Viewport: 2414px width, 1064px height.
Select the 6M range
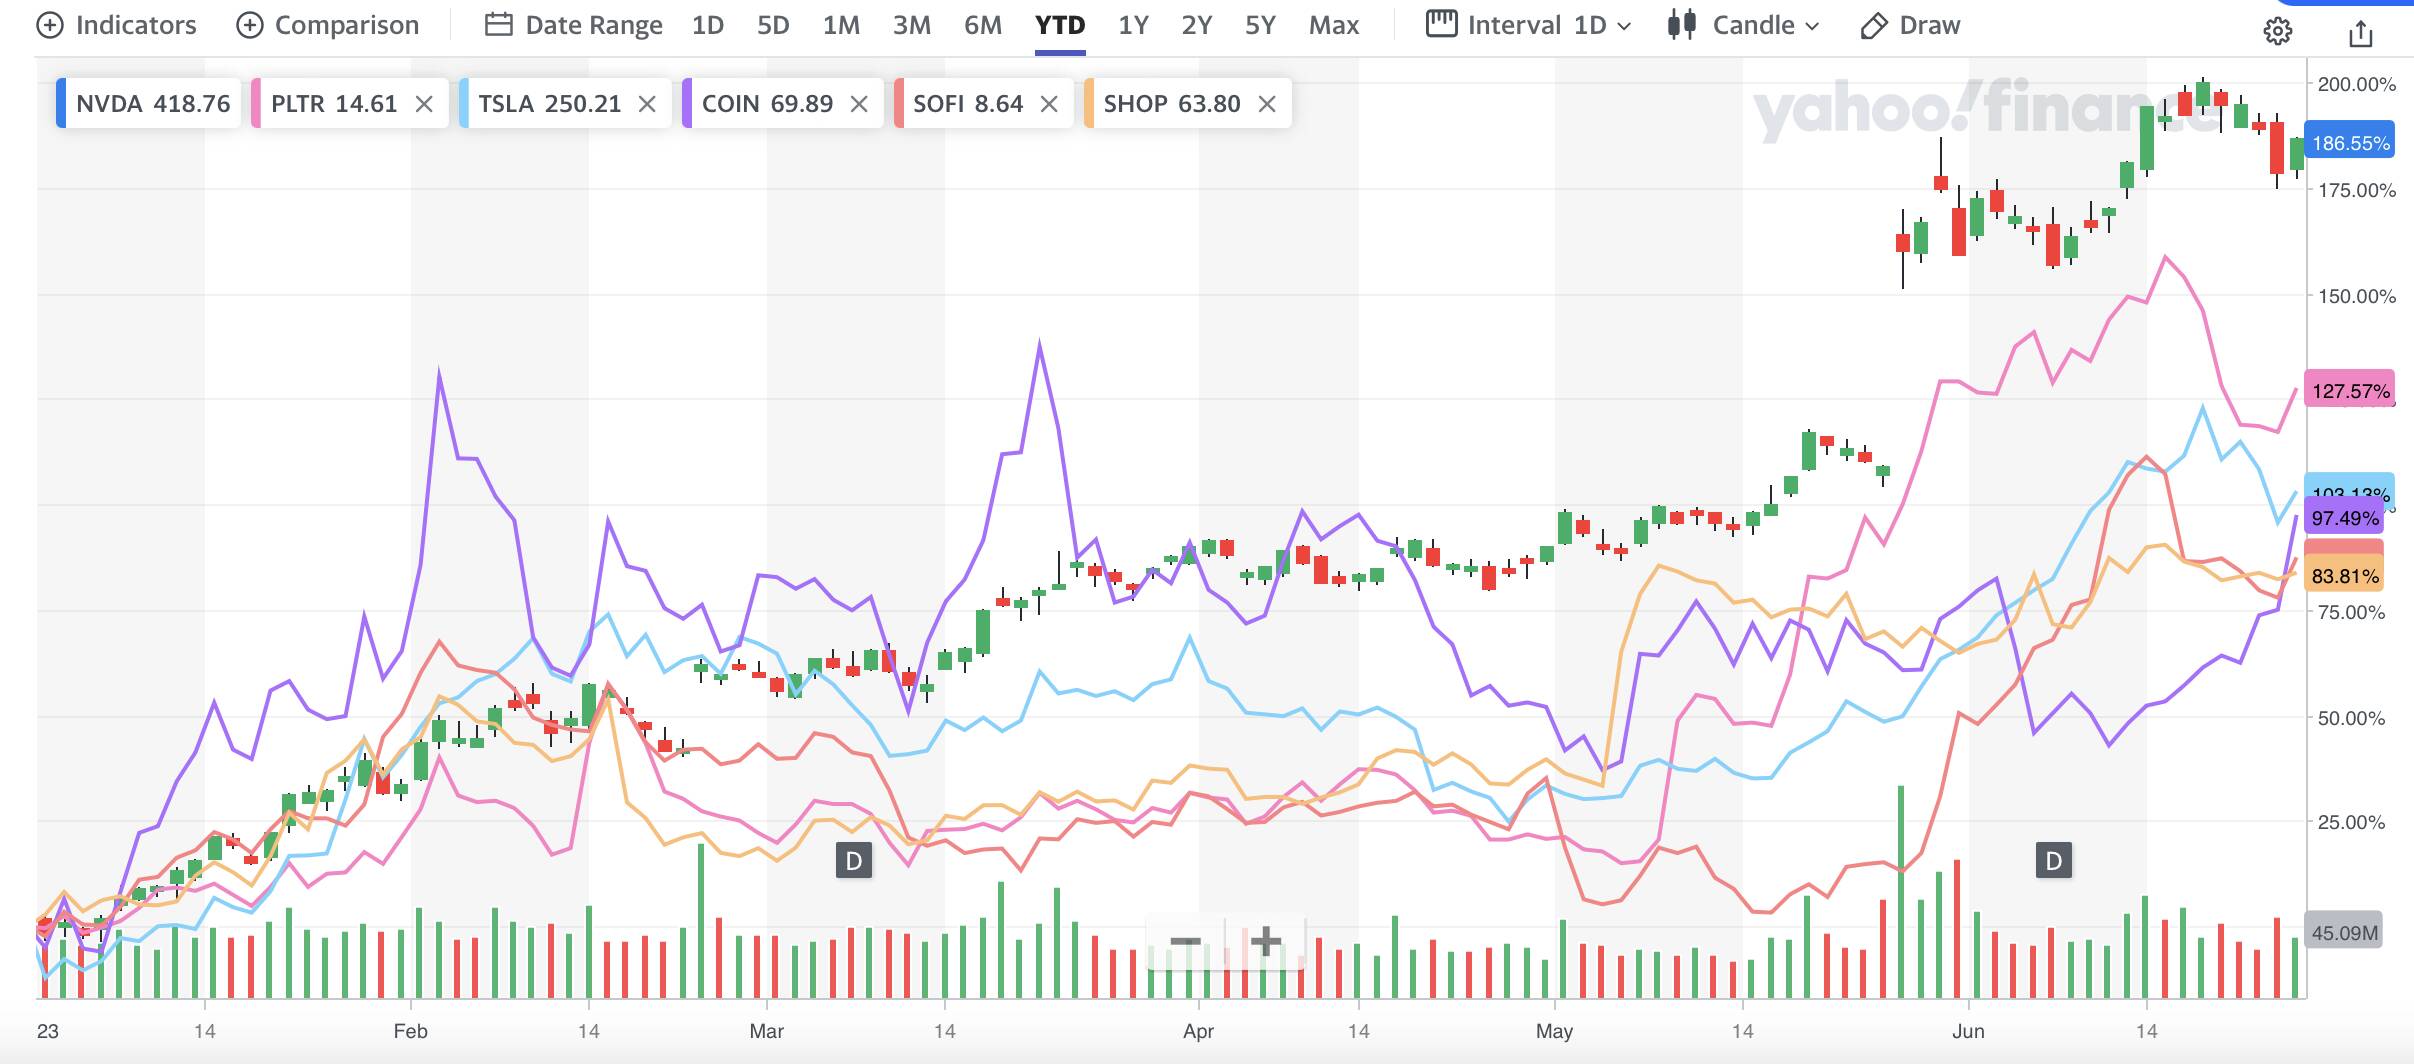coord(983,25)
